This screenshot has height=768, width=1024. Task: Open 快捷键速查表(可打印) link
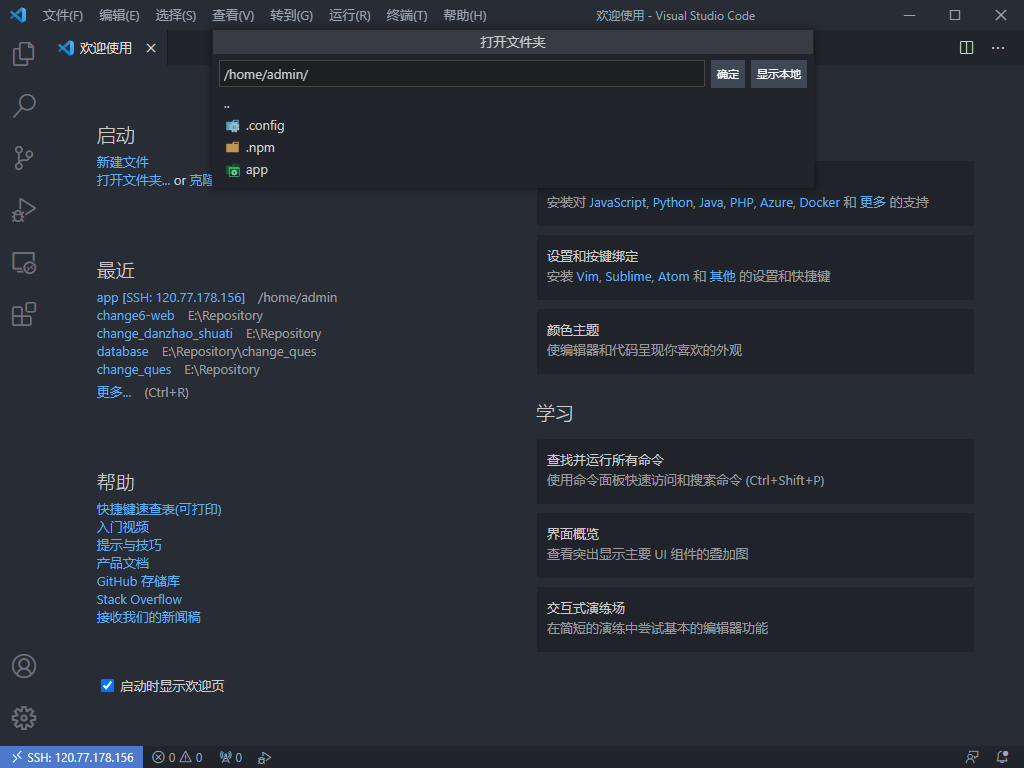(x=159, y=509)
